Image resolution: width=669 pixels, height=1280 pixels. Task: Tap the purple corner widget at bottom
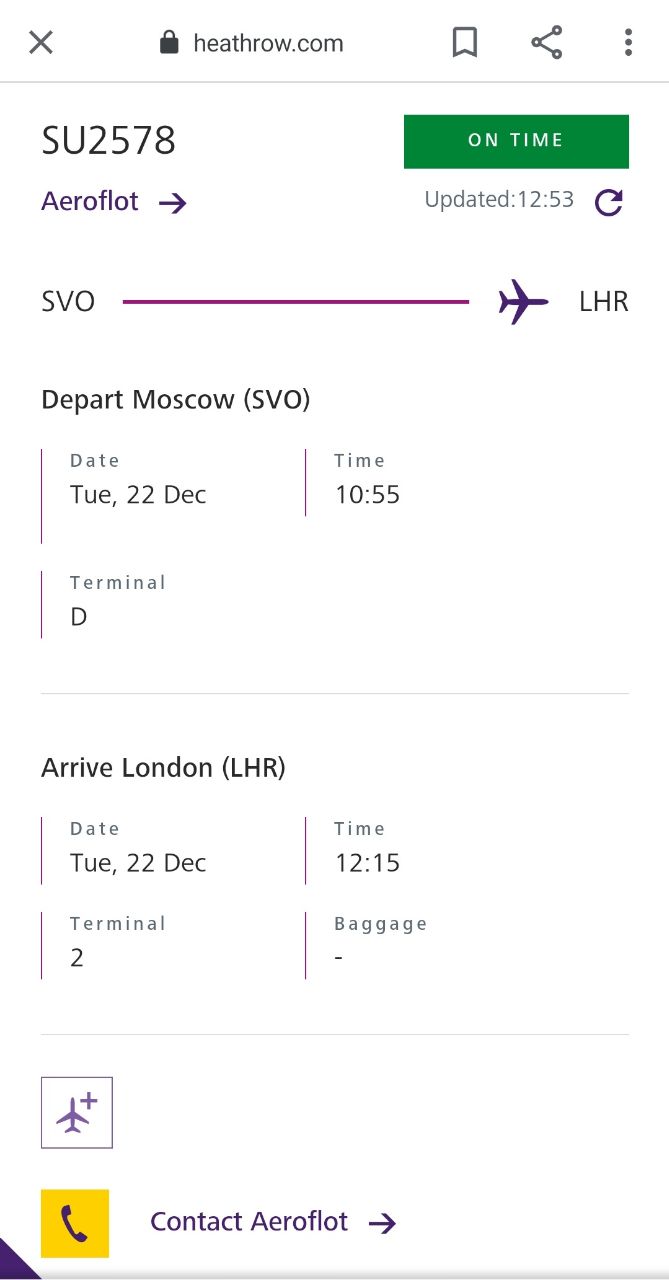tap(14, 1263)
